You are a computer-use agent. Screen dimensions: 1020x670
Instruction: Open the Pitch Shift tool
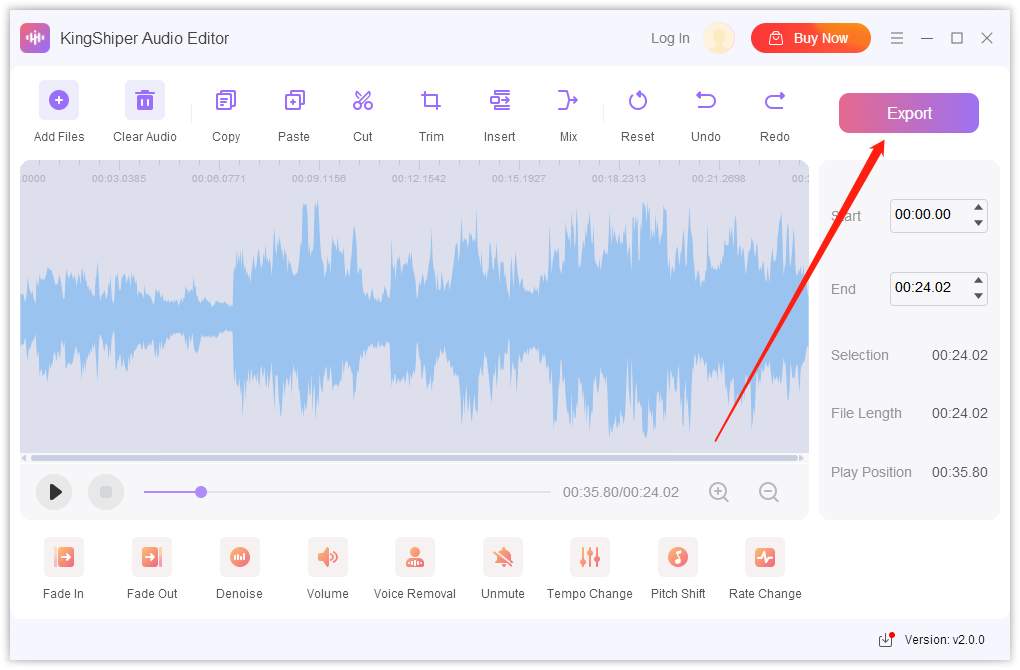click(x=678, y=557)
